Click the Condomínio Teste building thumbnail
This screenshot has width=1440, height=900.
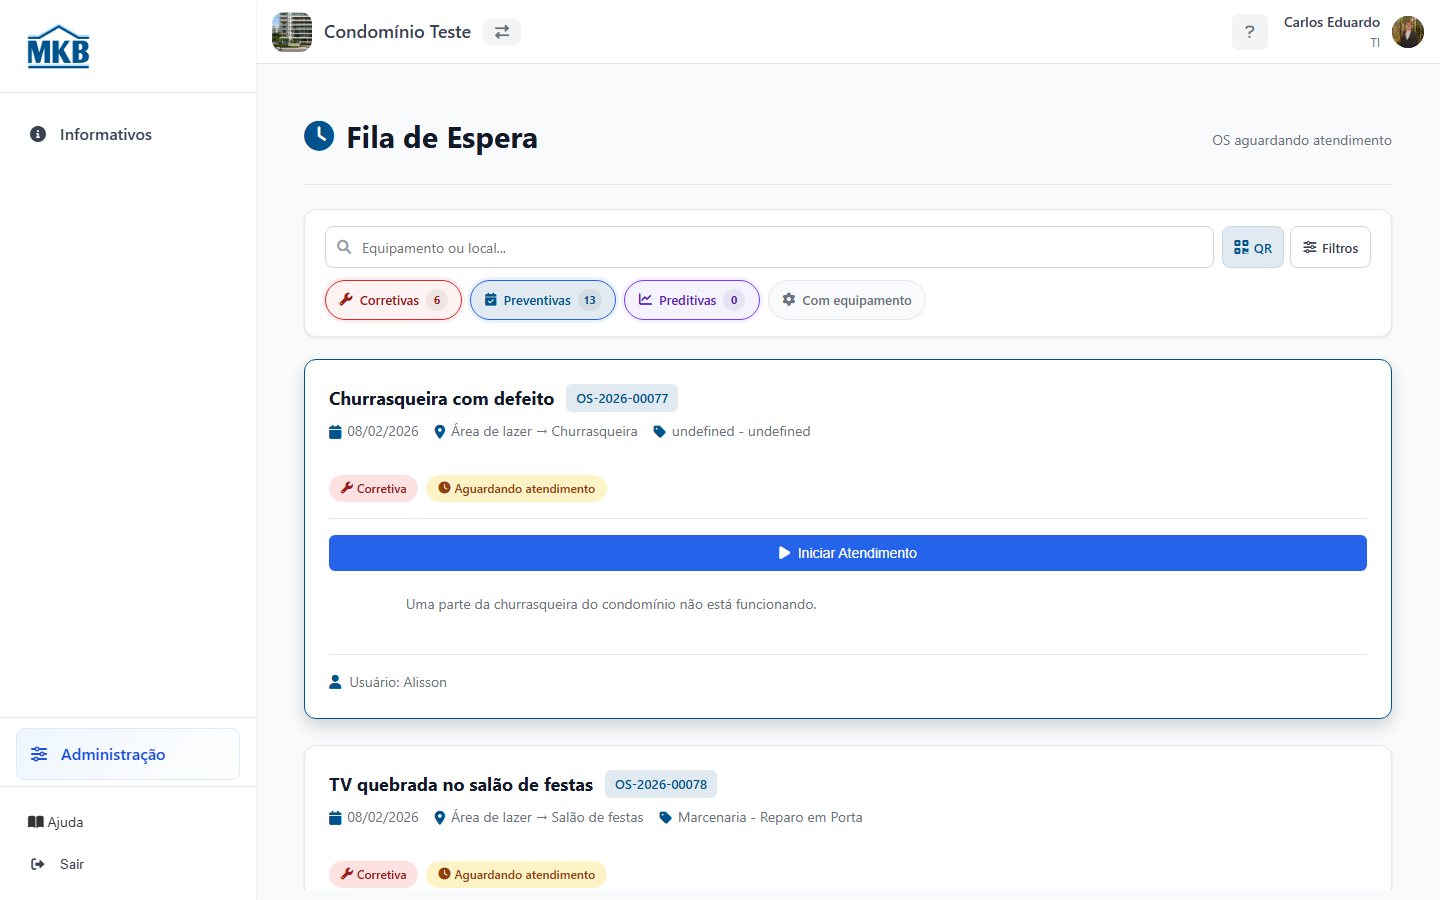tap(292, 32)
